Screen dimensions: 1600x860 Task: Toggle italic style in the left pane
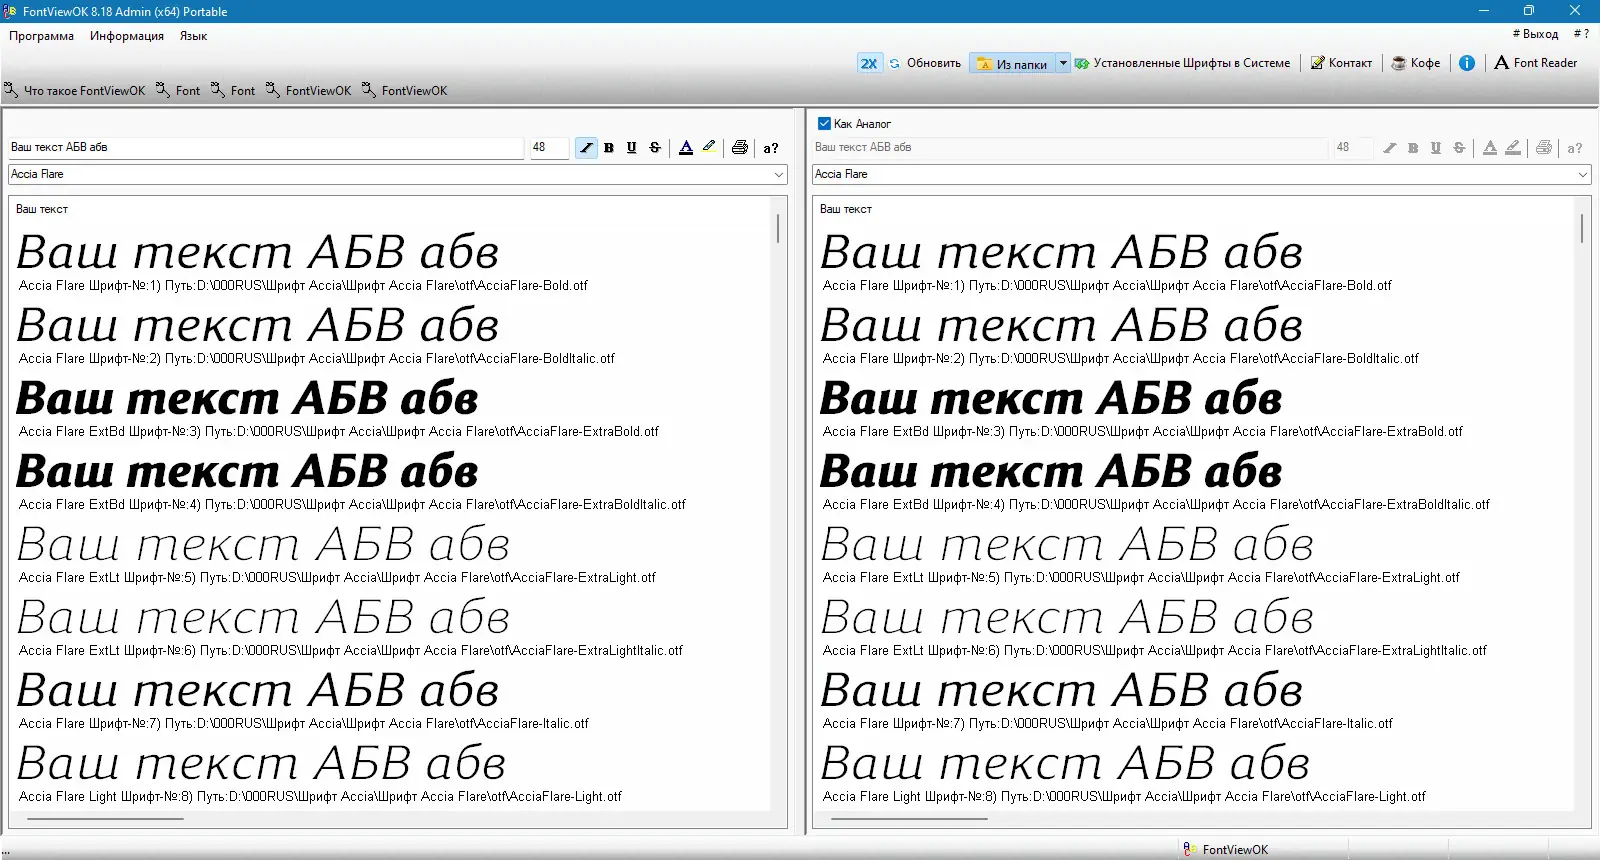[586, 148]
